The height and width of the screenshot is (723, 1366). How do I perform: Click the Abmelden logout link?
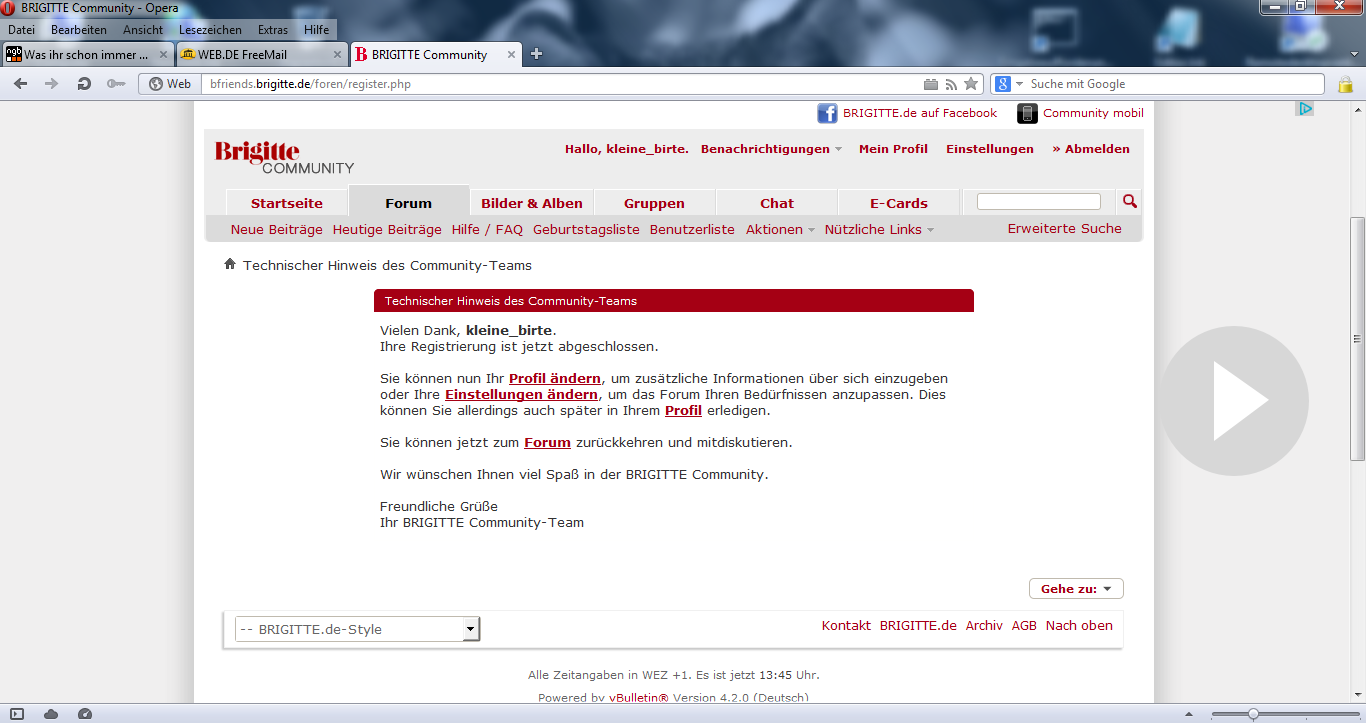(1091, 149)
